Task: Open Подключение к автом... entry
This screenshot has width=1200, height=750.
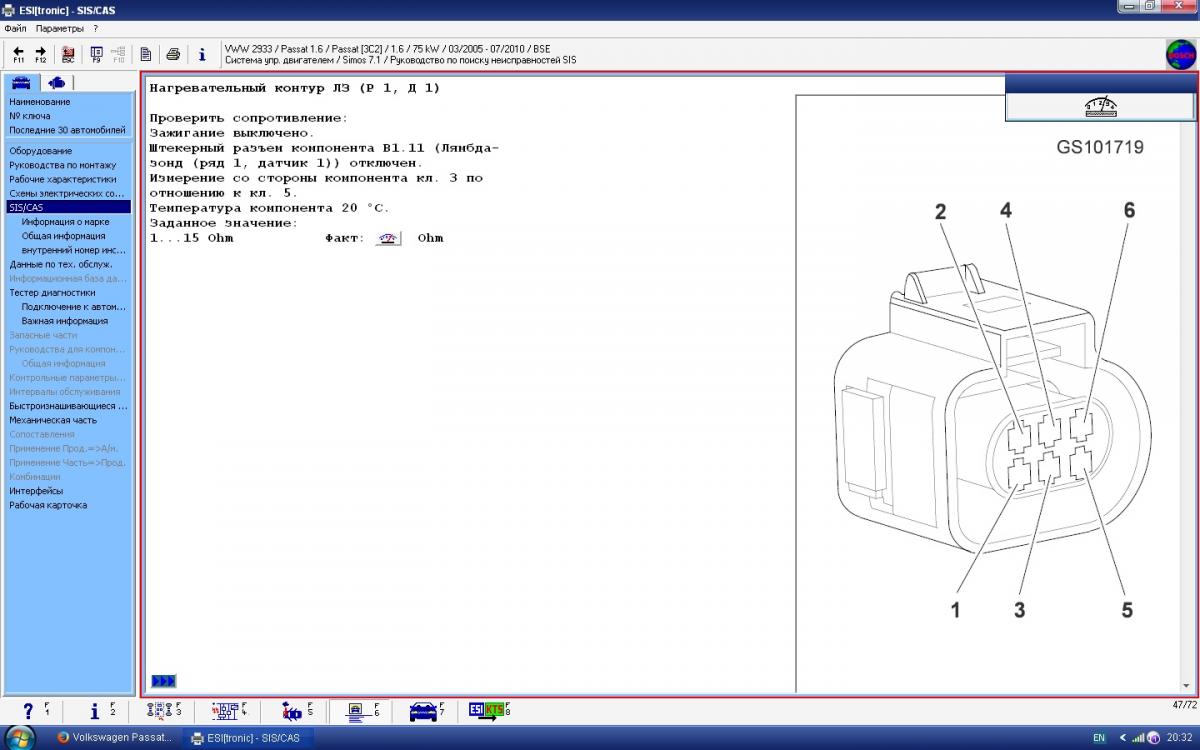Action: tap(74, 307)
